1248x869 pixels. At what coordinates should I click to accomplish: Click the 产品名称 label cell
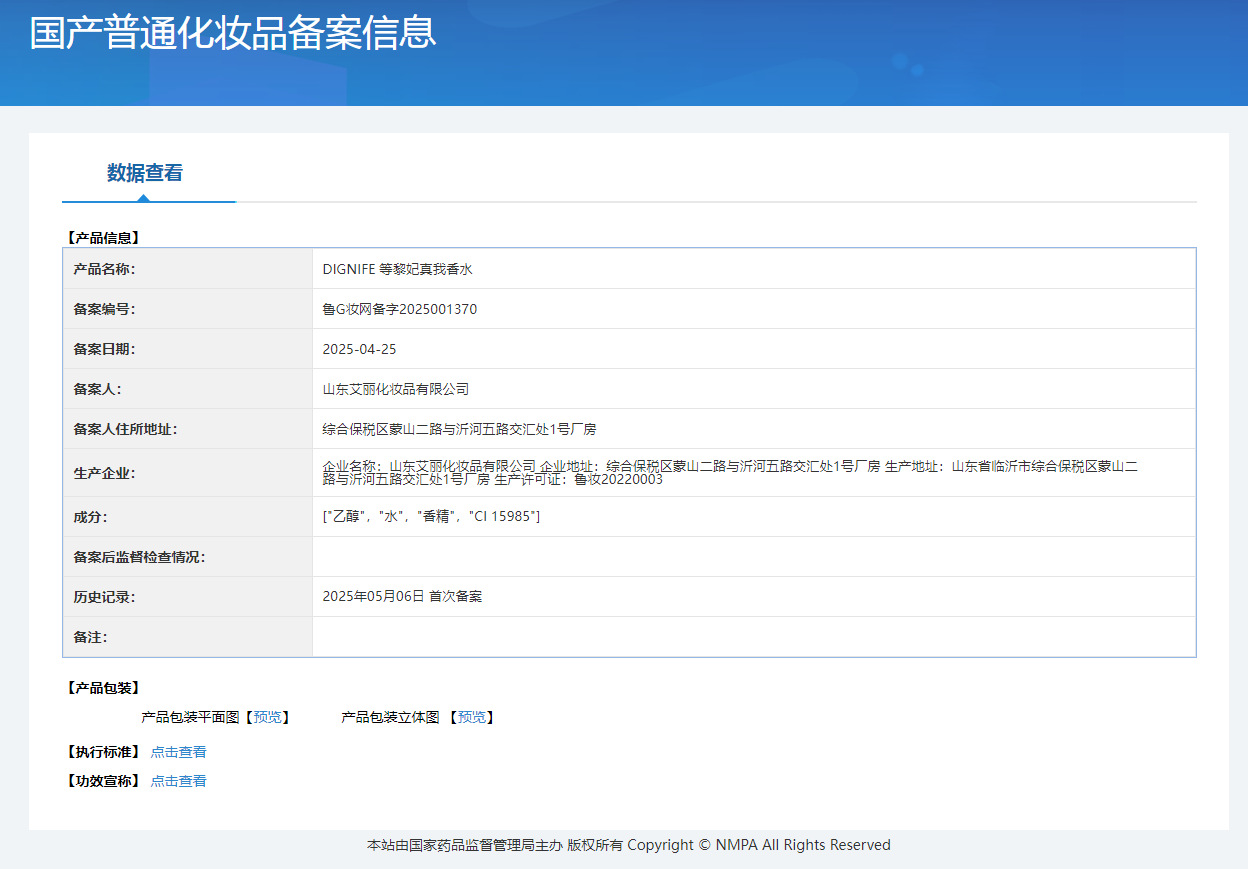[188, 269]
